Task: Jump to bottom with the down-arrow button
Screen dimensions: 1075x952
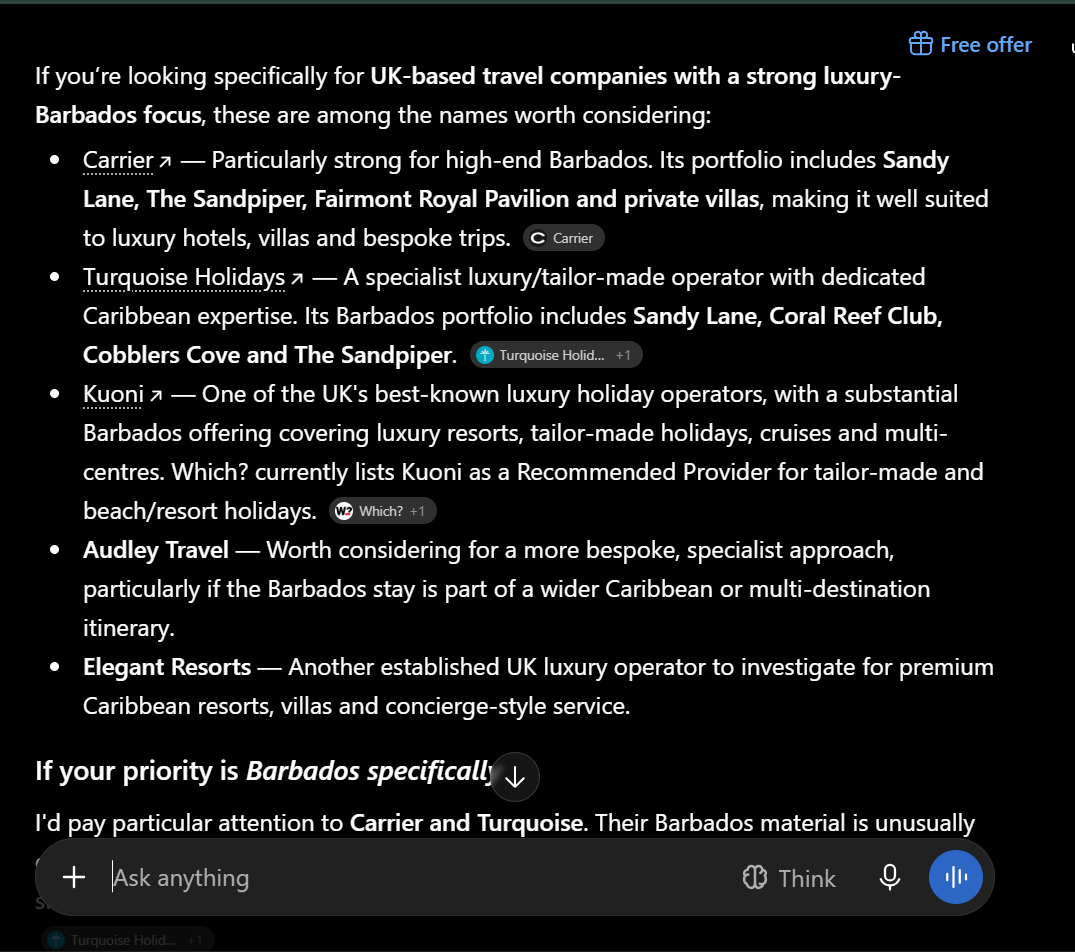Action: click(x=515, y=777)
